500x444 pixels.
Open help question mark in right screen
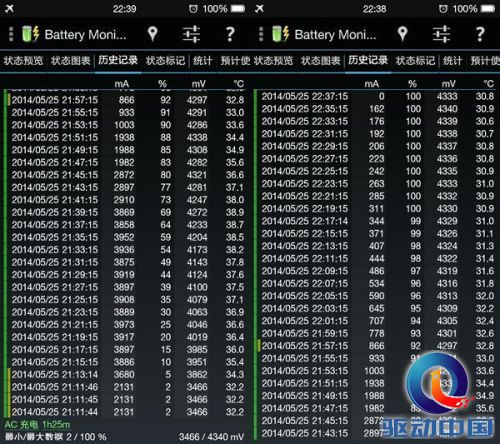(x=480, y=34)
